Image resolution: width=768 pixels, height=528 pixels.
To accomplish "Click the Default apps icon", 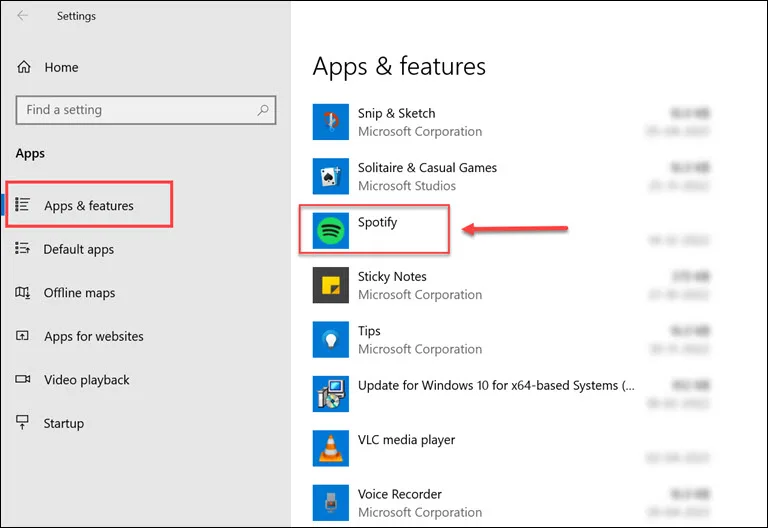I will (23, 248).
